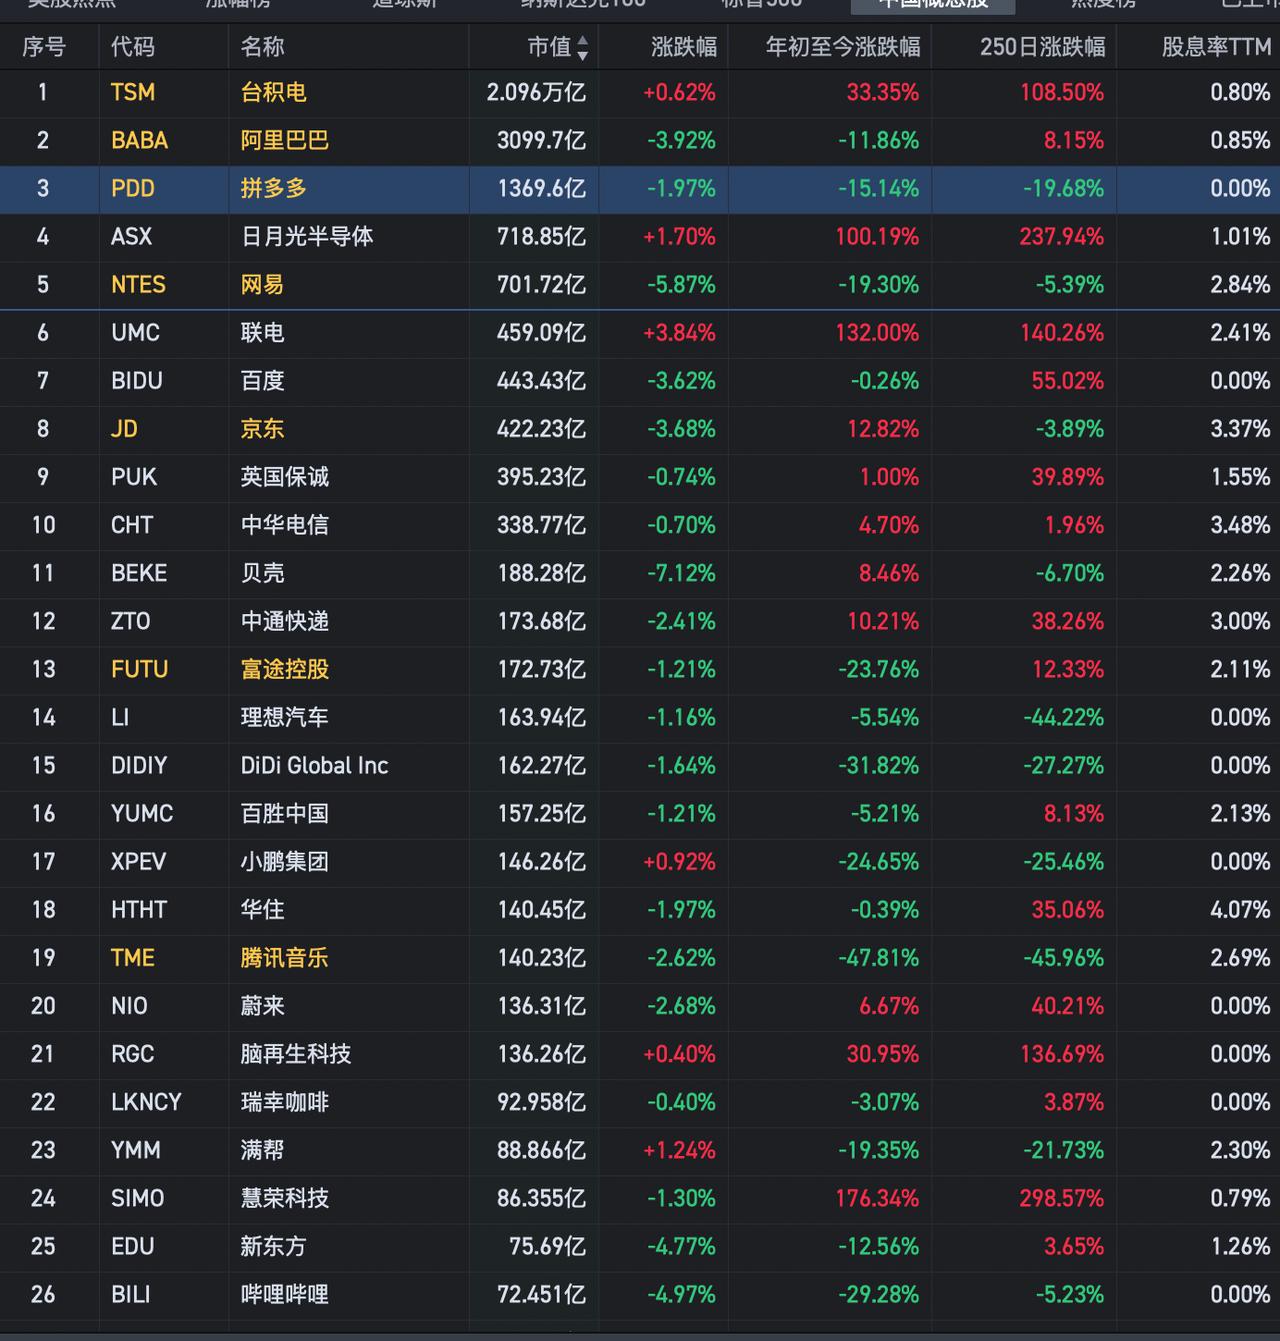The width and height of the screenshot is (1280, 1341).
Task: Select 台积电 stock name
Action: 273,92
